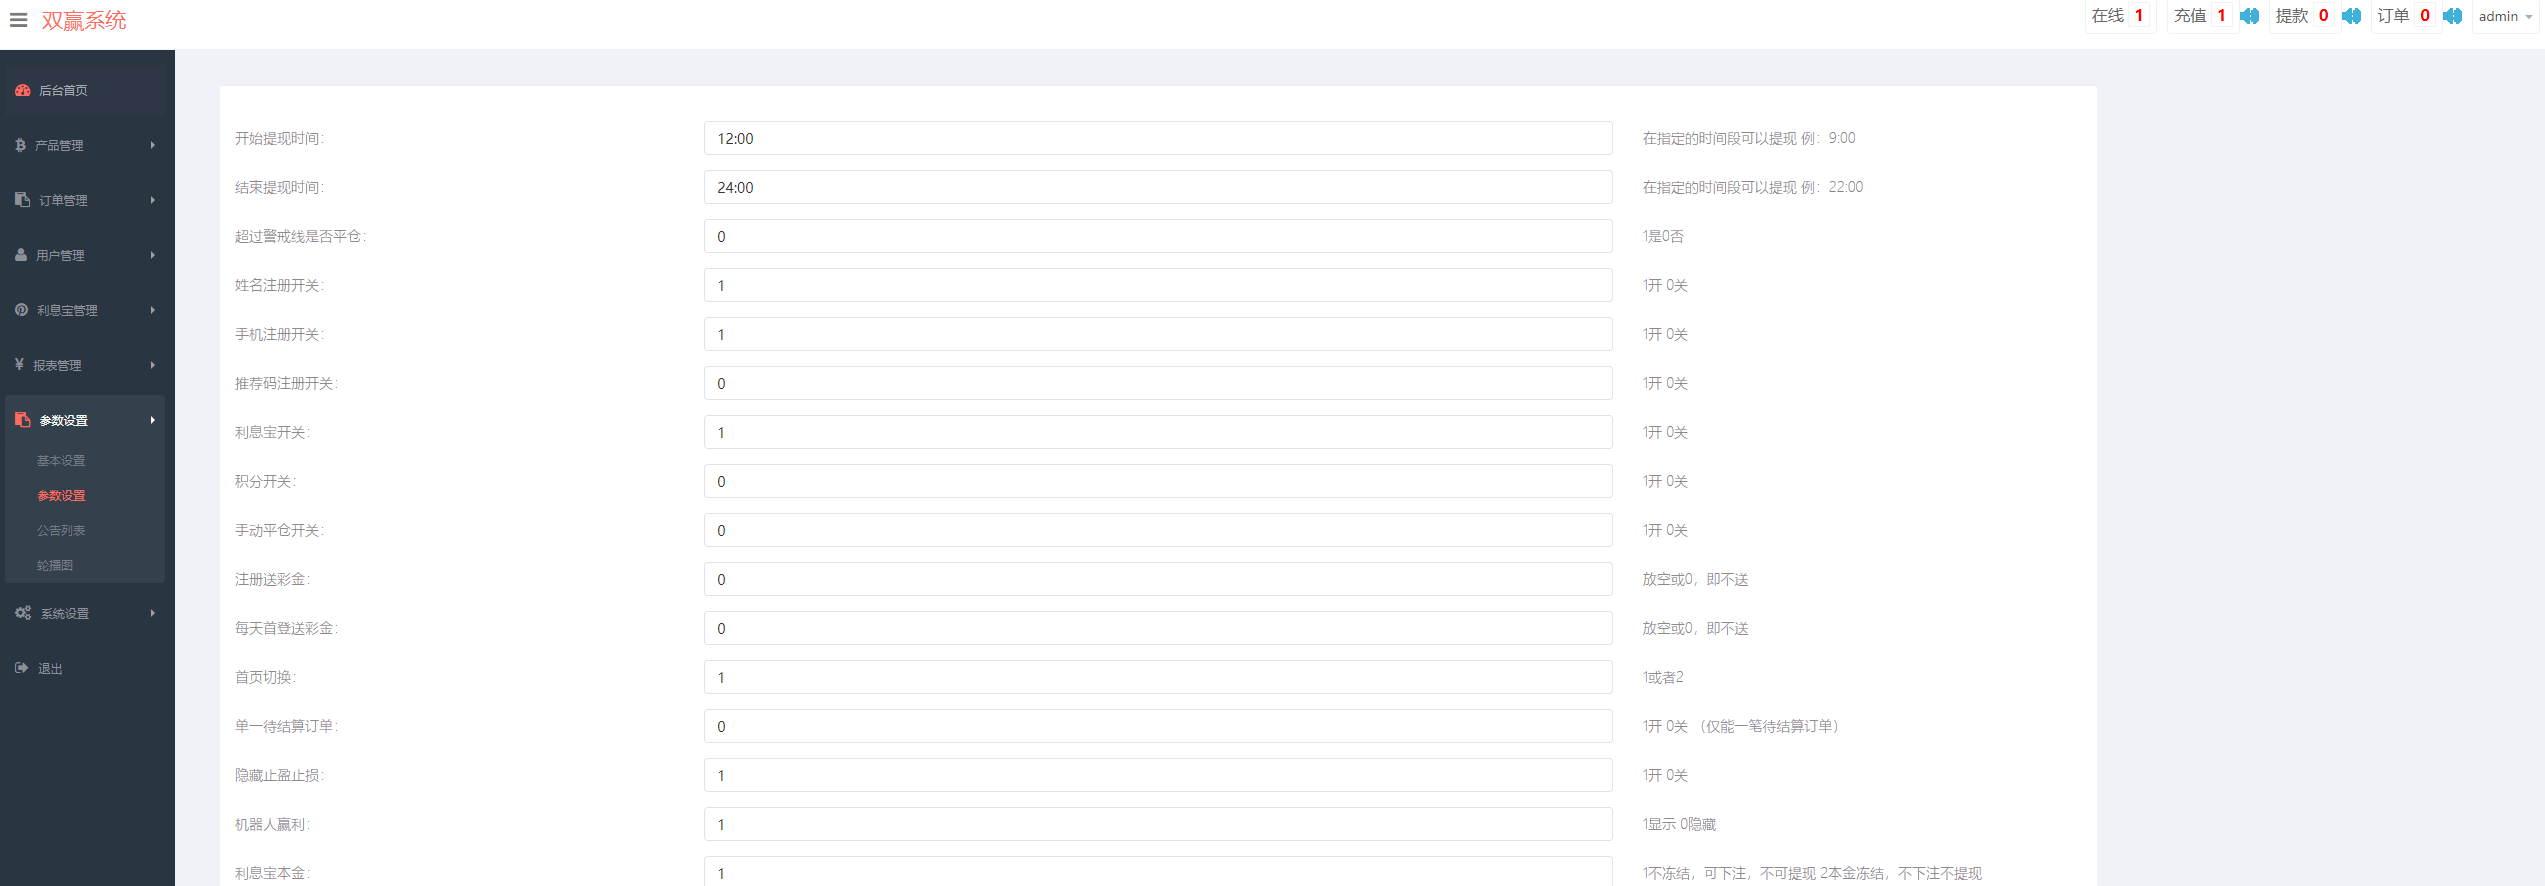
Task: Select 公告列表 in the sidebar submenu
Action: (61, 531)
